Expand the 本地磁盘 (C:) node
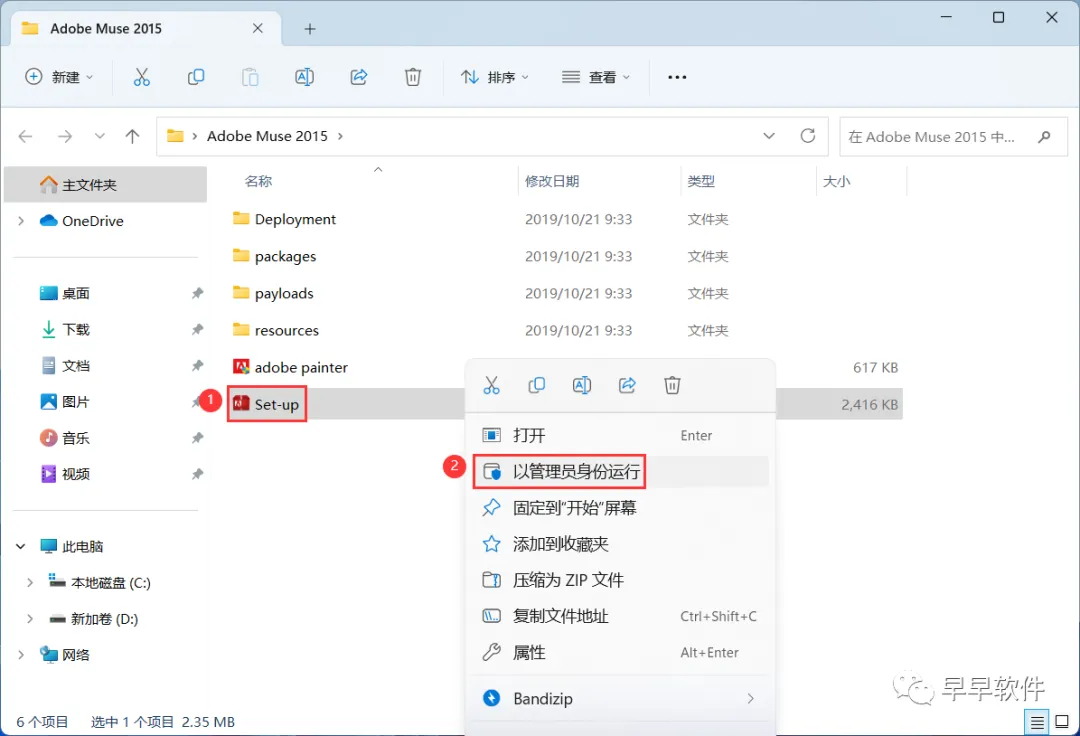The width and height of the screenshot is (1080, 736). [x=30, y=583]
